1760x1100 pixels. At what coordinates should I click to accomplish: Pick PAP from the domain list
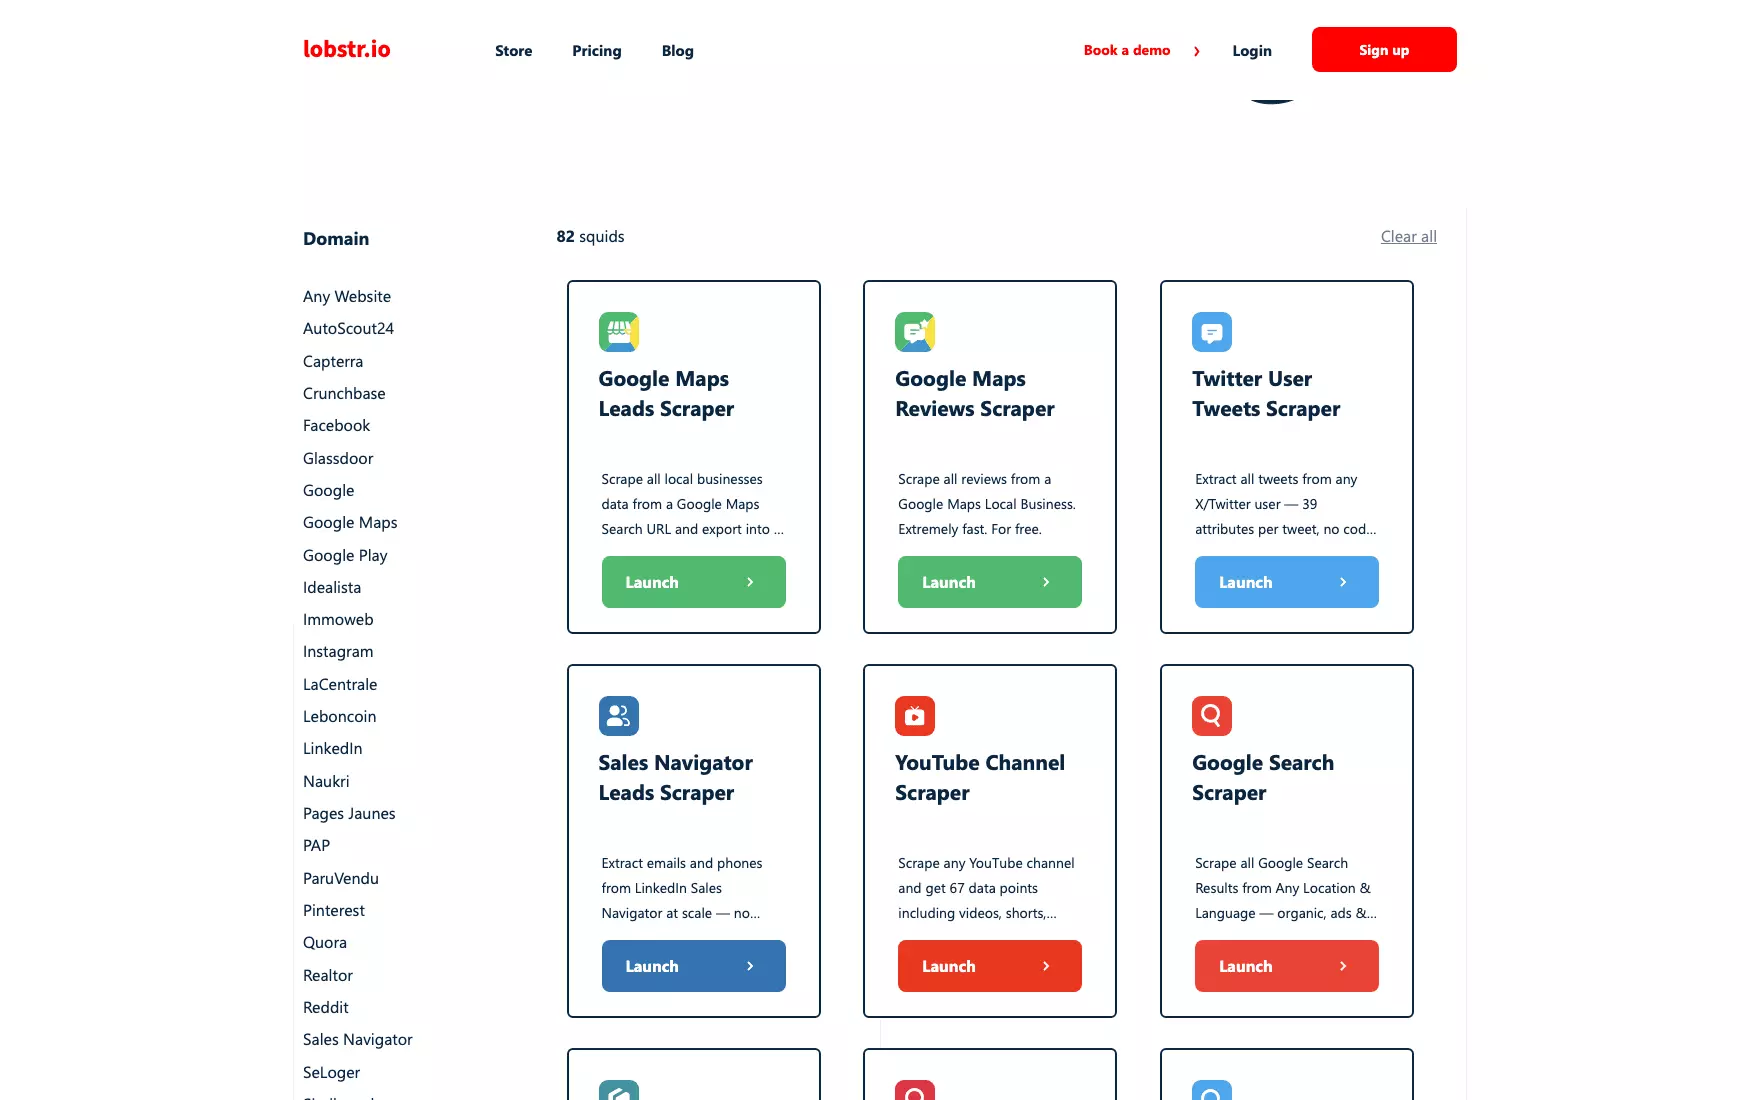click(316, 846)
